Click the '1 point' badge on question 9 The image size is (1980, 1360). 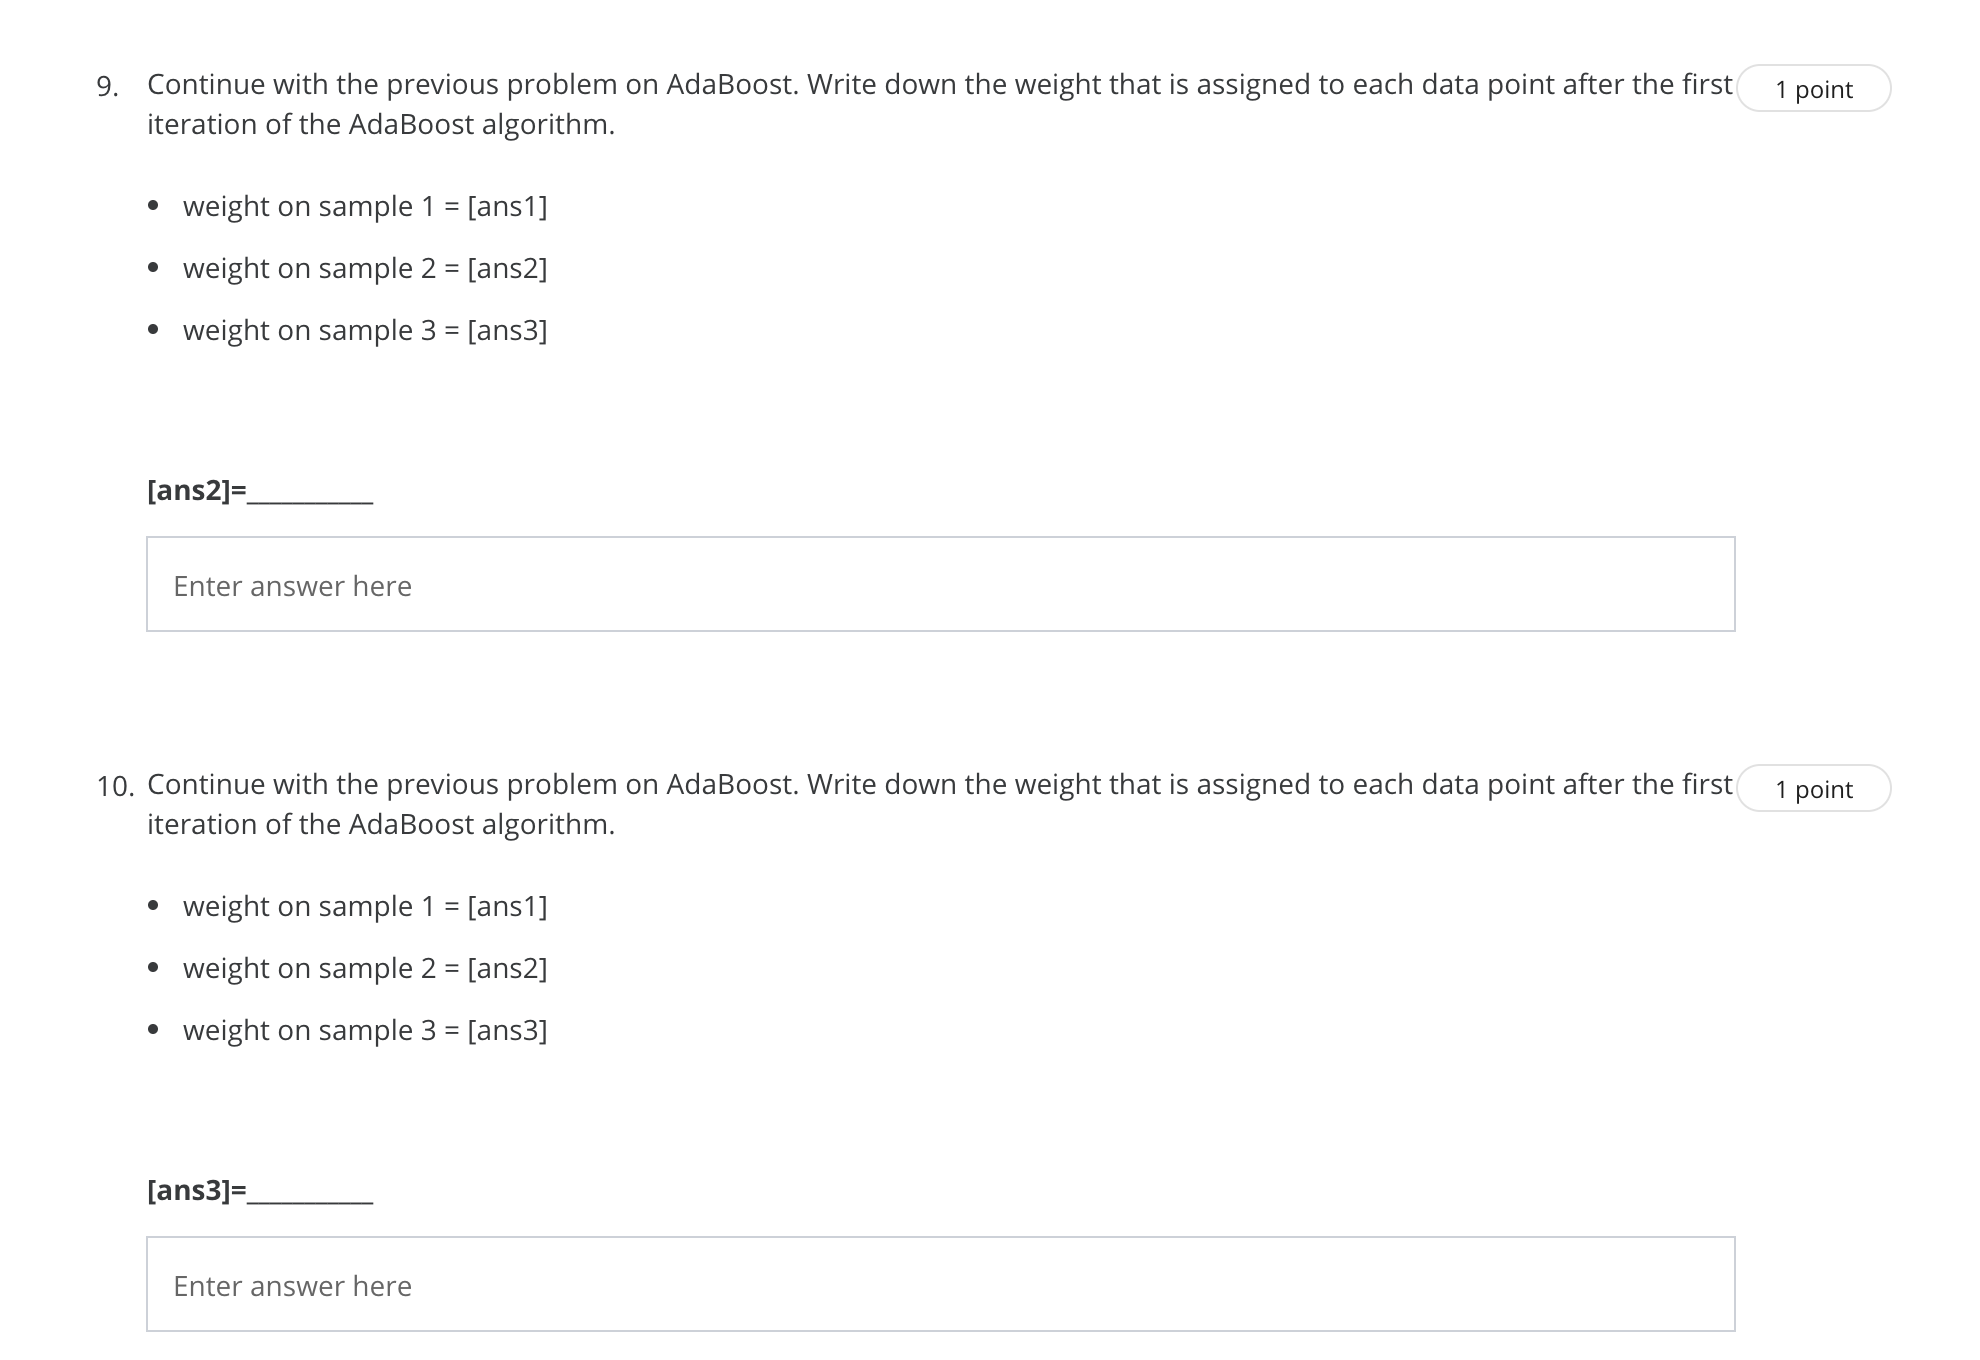pos(1815,88)
